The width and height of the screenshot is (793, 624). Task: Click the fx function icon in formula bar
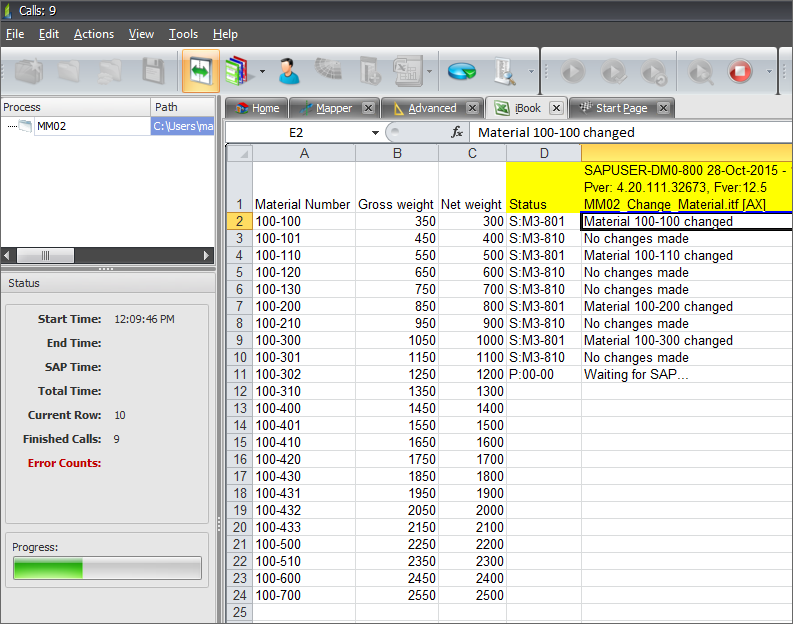(457, 132)
